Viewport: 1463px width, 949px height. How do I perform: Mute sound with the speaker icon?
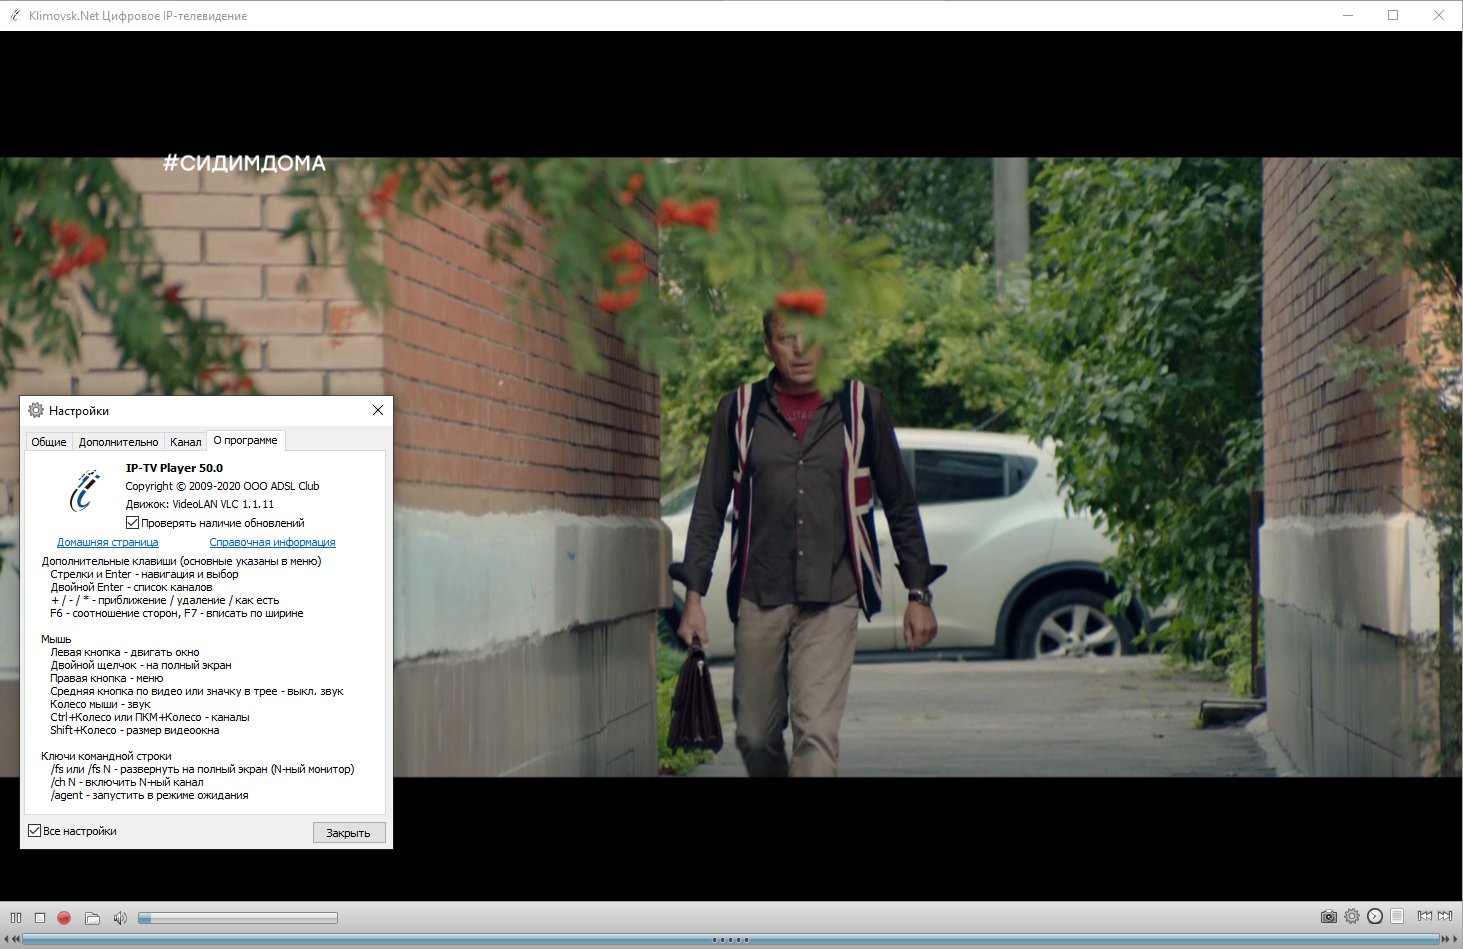point(120,917)
